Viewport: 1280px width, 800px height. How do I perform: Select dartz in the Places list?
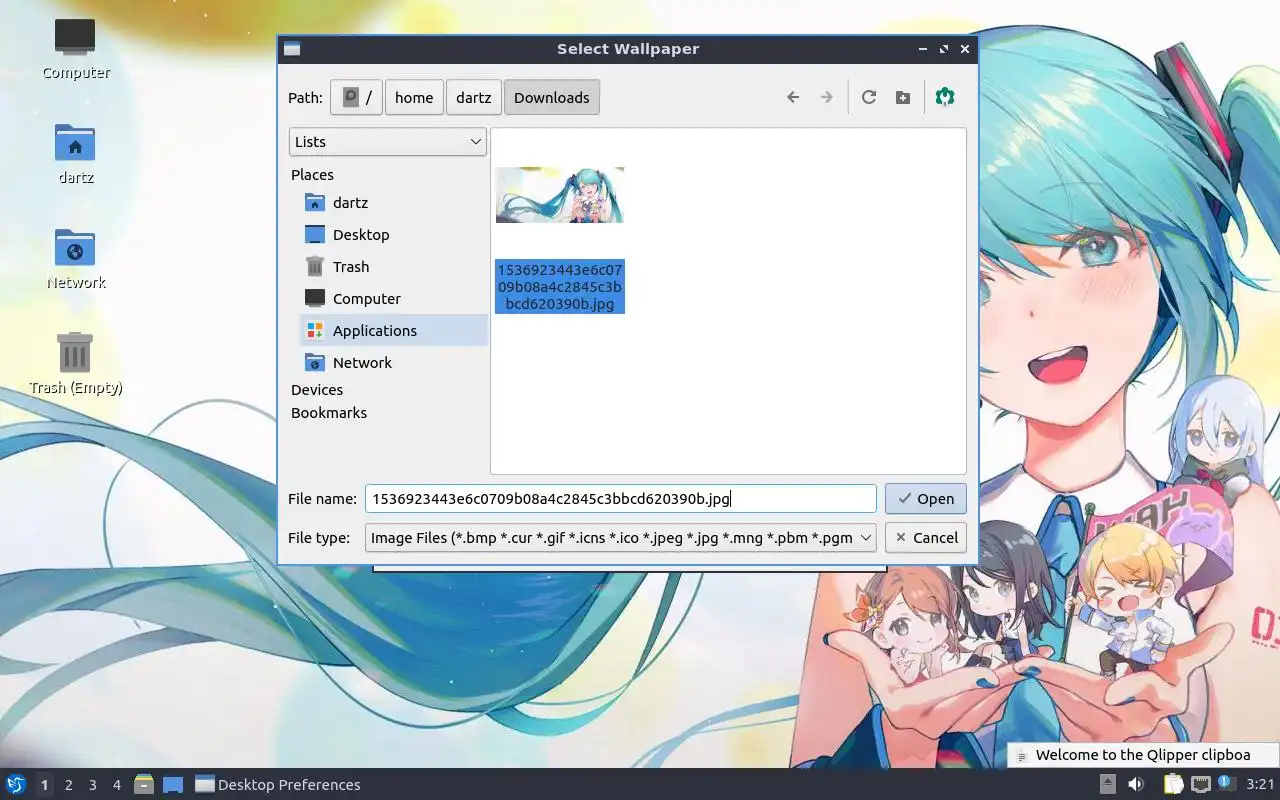point(393,202)
